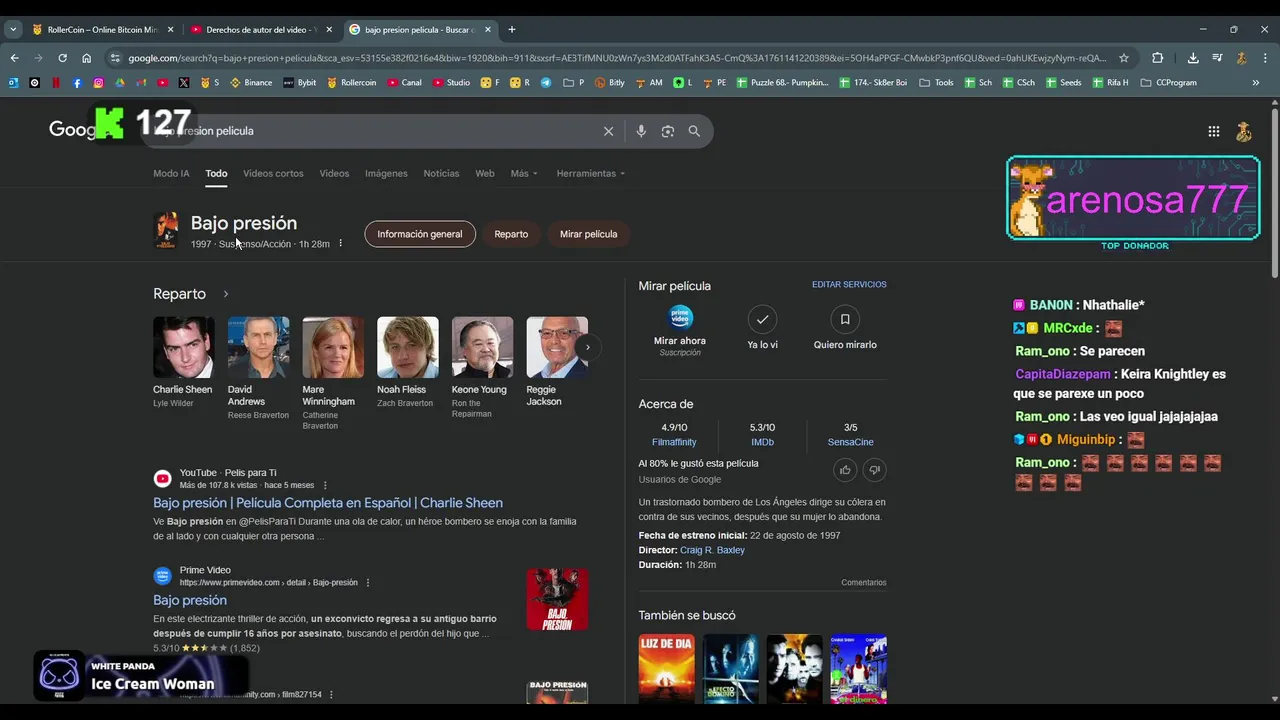Start voice search with the microphone icon
Image resolution: width=1280 pixels, height=720 pixels.
[641, 131]
